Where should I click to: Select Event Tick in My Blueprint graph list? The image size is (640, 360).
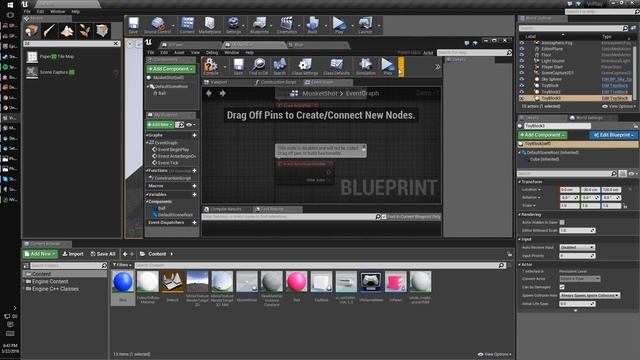coord(168,162)
